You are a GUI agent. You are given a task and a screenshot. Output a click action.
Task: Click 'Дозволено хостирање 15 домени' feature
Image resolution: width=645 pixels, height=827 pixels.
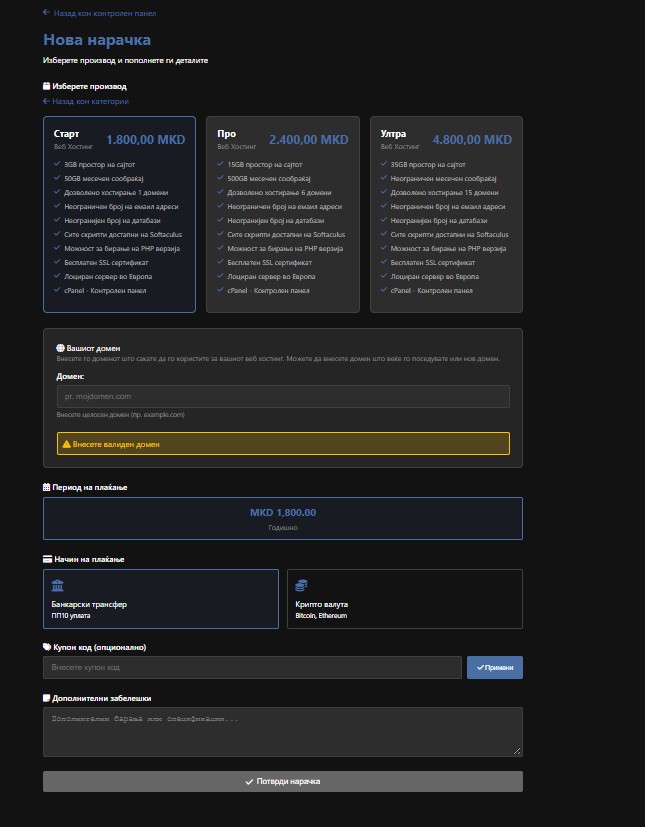pyautogui.click(x=445, y=193)
